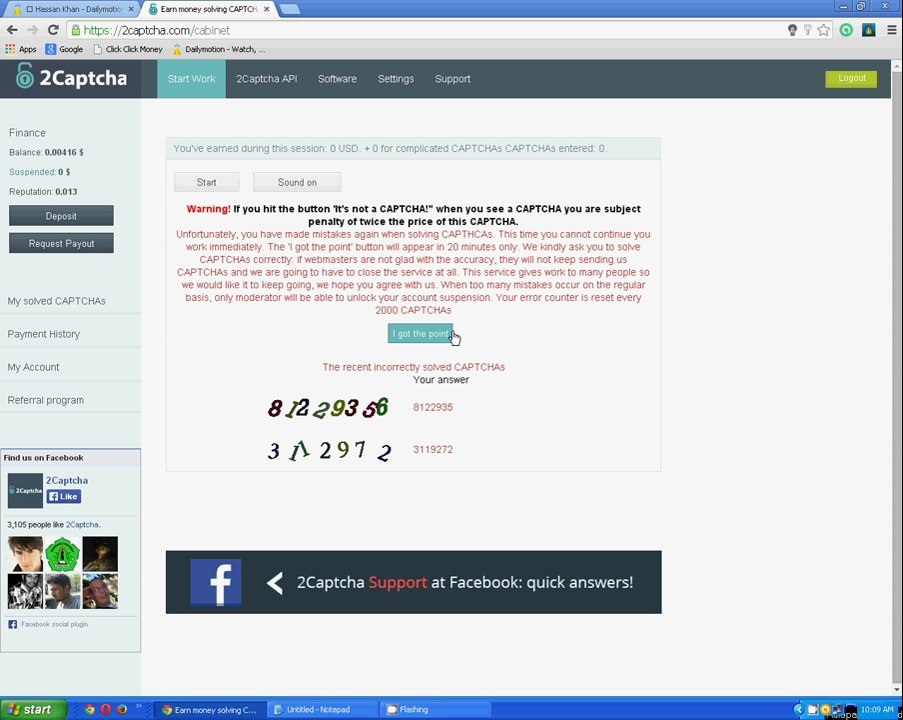Open a new browser tab
The width and height of the screenshot is (903, 720).
pos(289,9)
